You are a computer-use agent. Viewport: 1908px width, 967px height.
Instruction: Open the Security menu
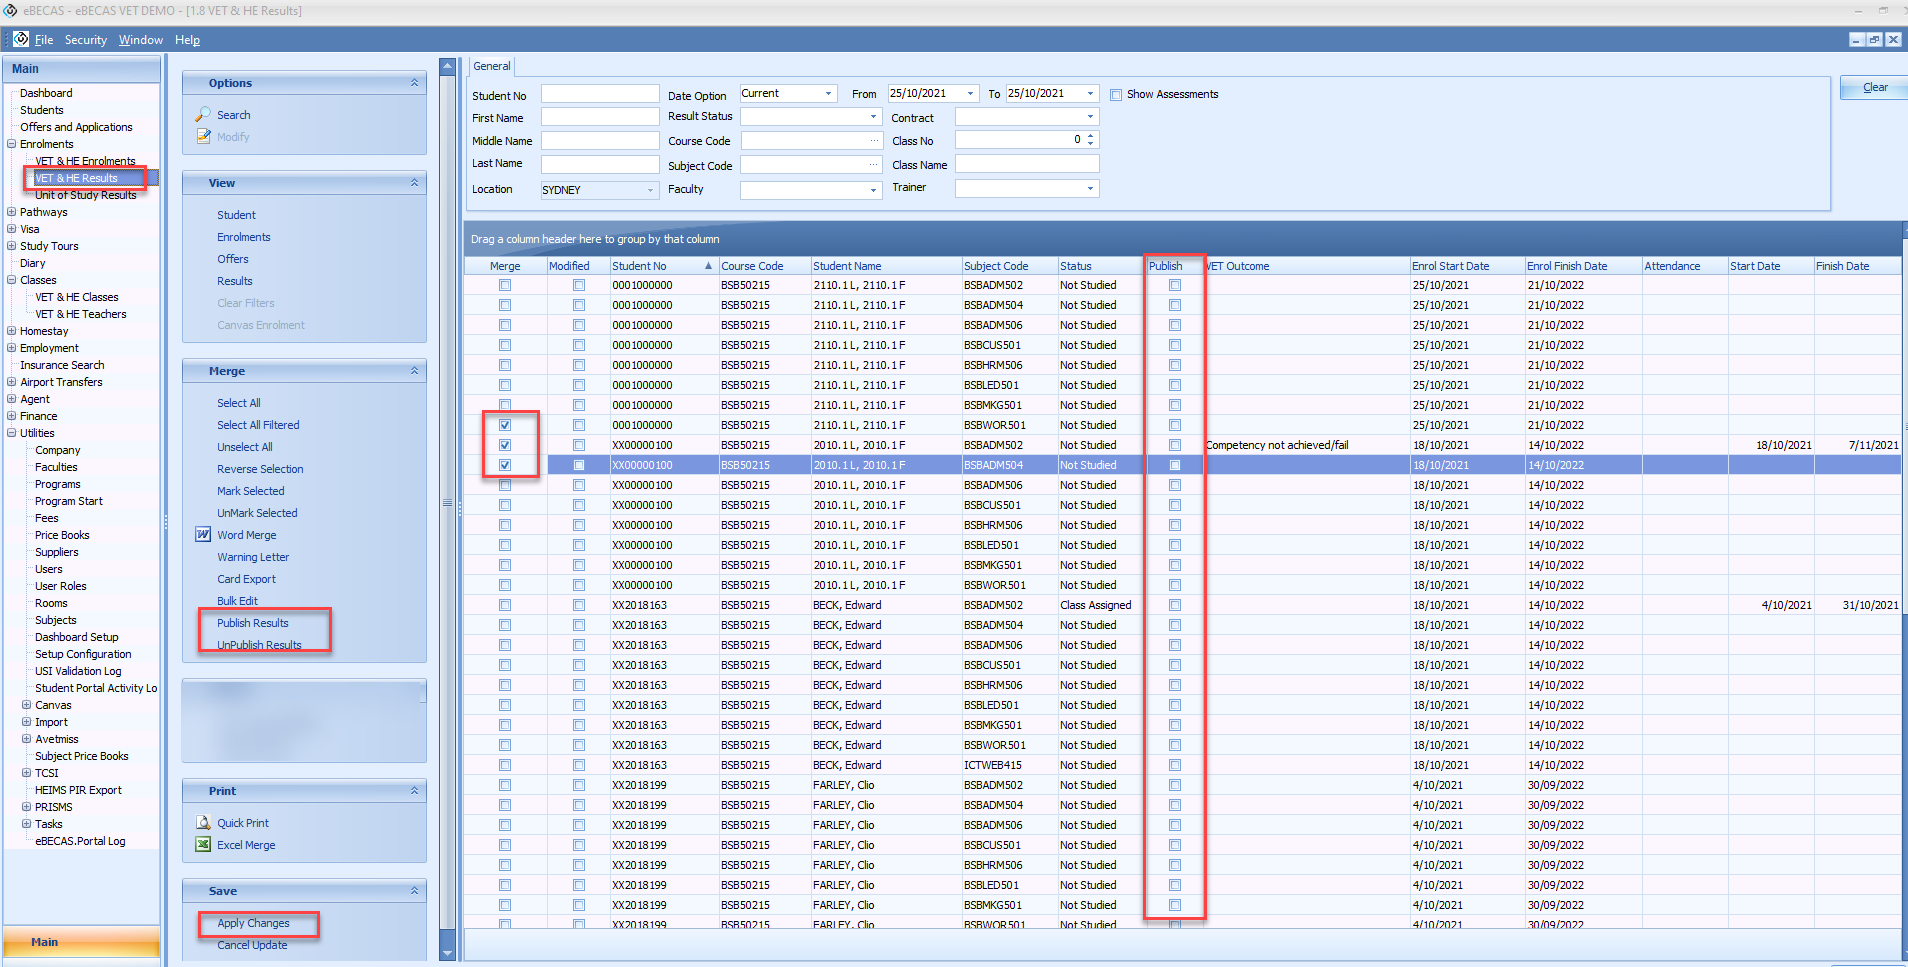click(x=85, y=40)
